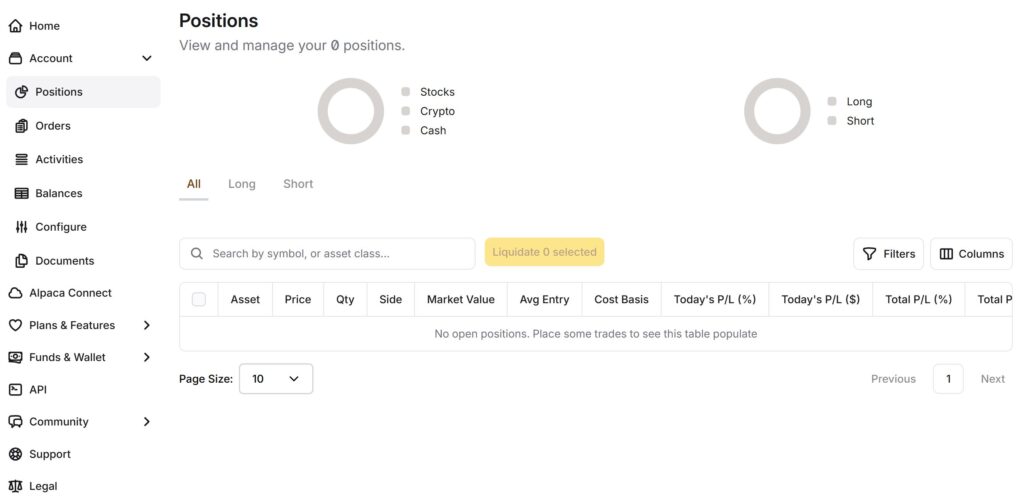
Task: Click the Support lifebuoy icon
Action: [16, 454]
